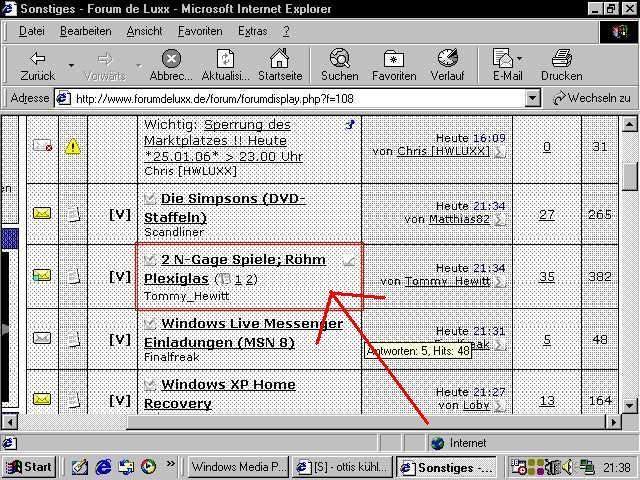Open the Suchen search tool
The image size is (640, 480).
point(340,65)
